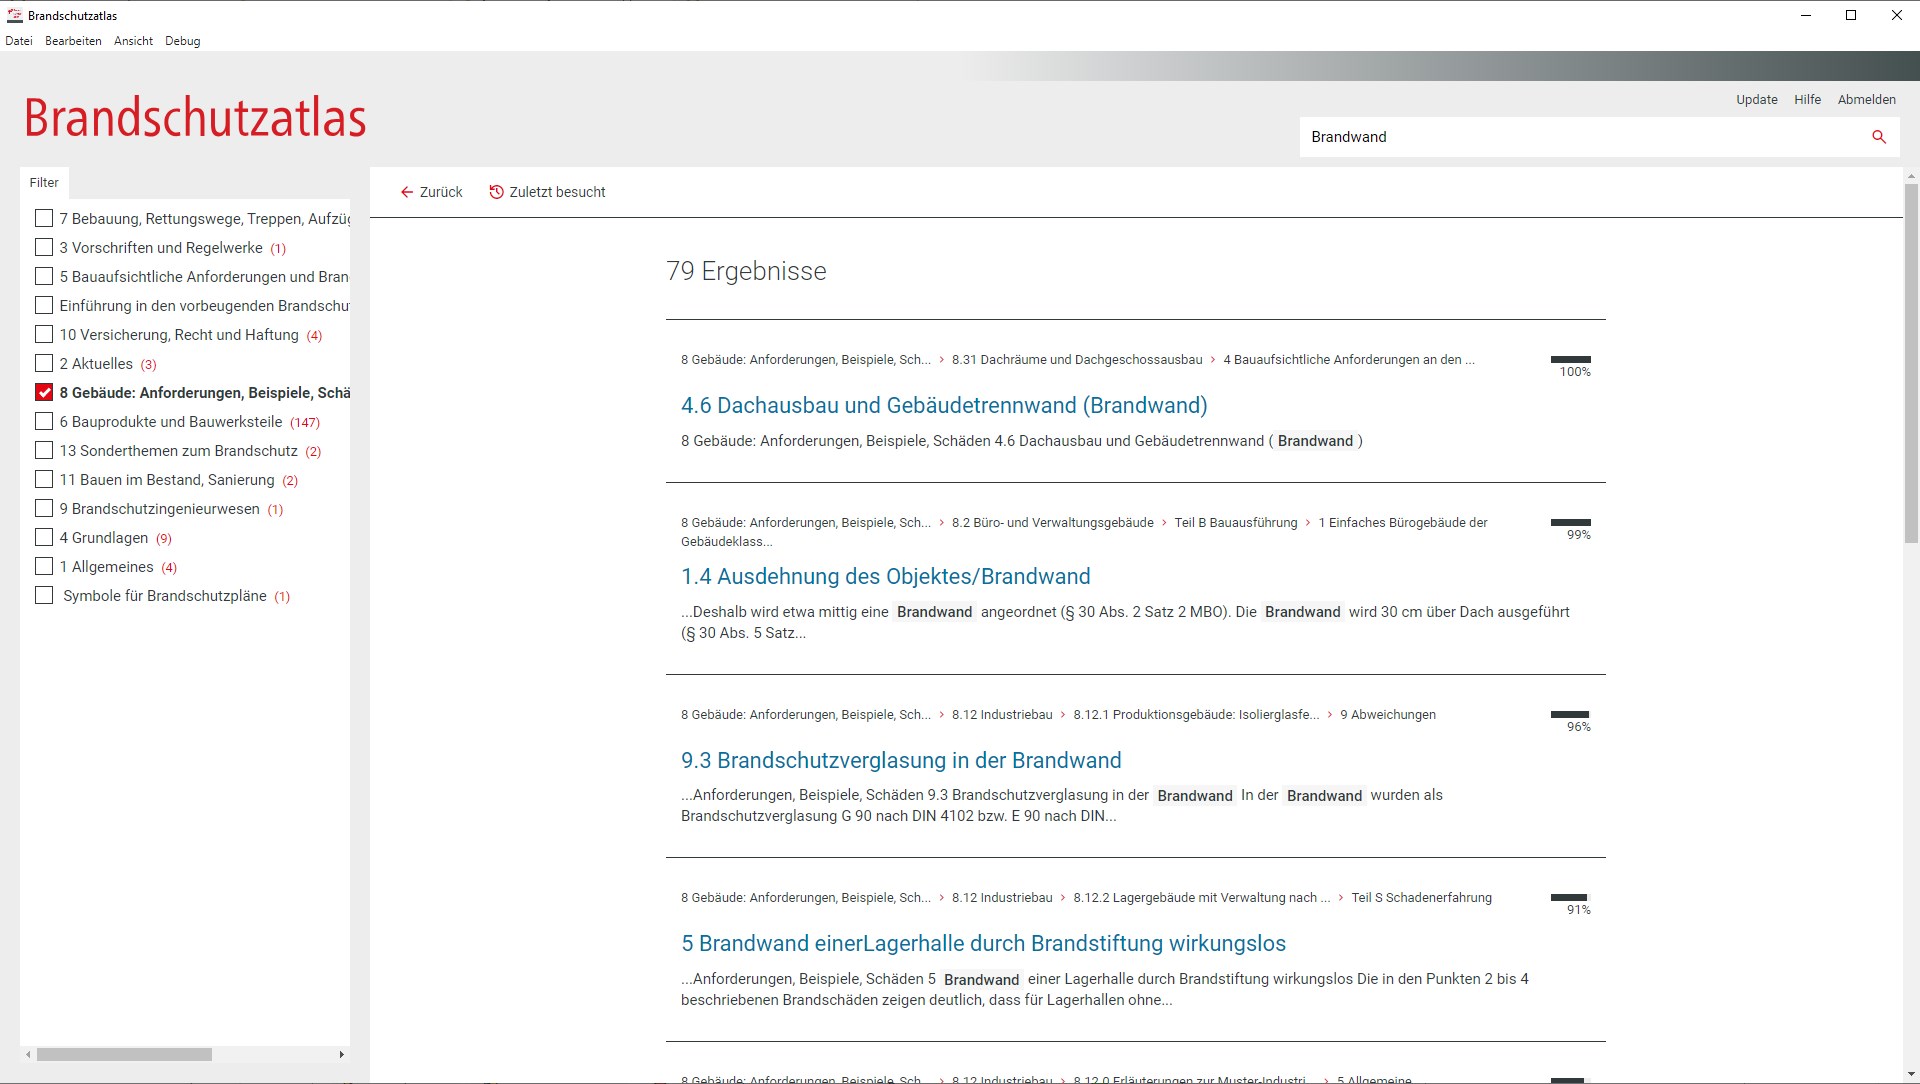The image size is (1920, 1084).
Task: Click filter panel scroll-left arrow
Action: click(29, 1054)
